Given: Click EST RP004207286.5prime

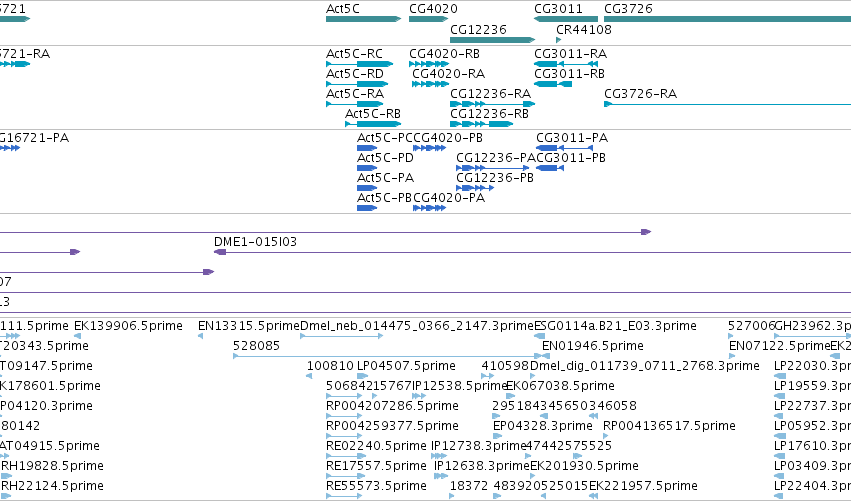Looking at the screenshot, I should point(392,406).
